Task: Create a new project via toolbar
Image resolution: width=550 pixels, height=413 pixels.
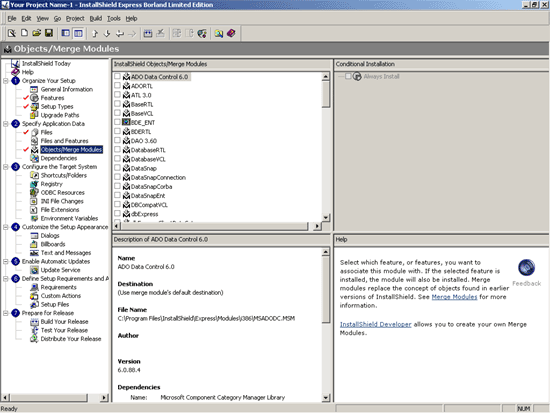Action: click(24, 33)
